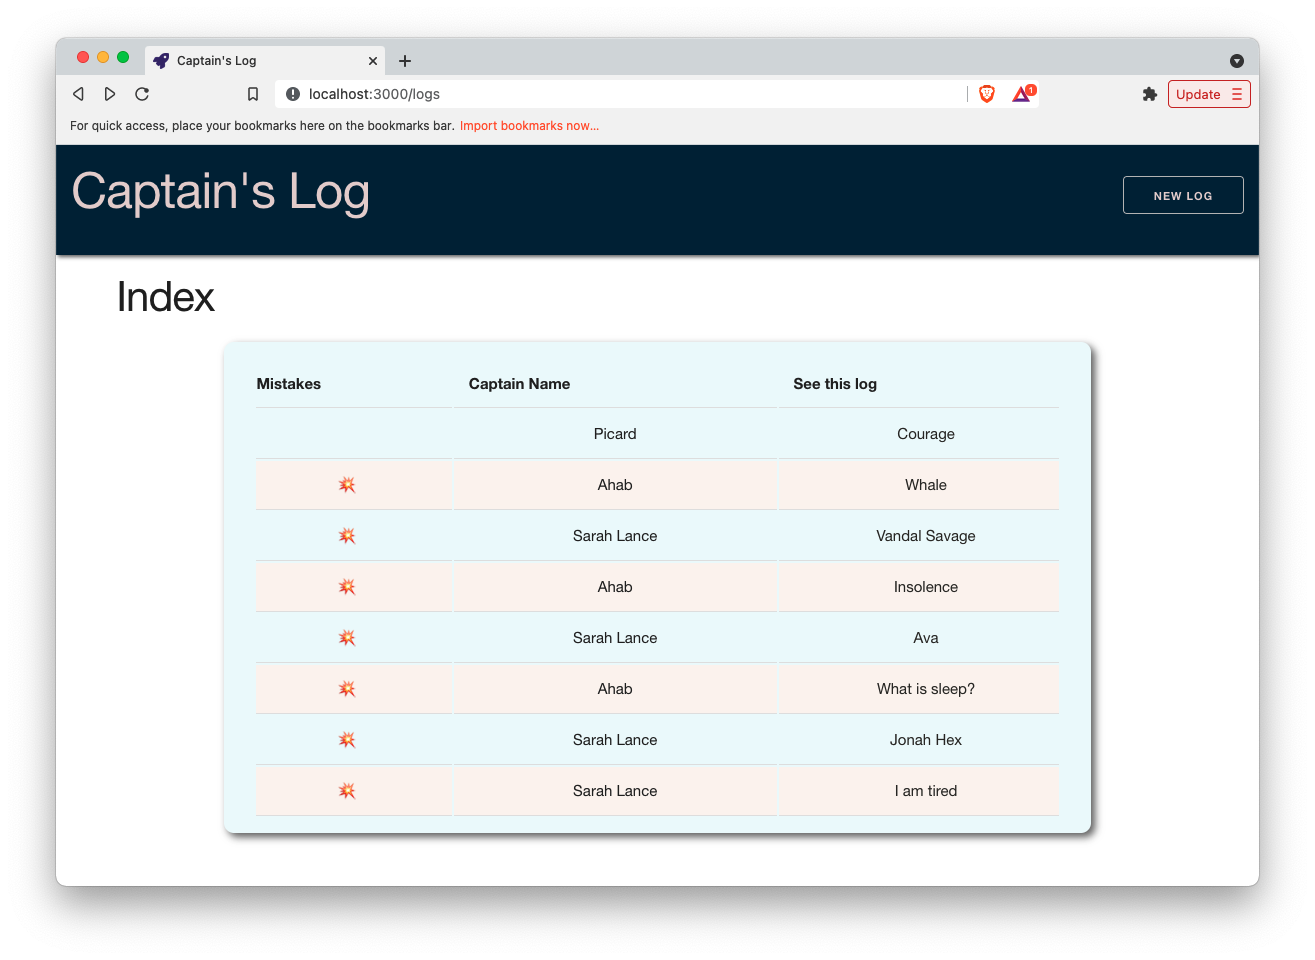Screen dimensions: 1315x960
Task: Open the Ava log
Action: click(926, 638)
